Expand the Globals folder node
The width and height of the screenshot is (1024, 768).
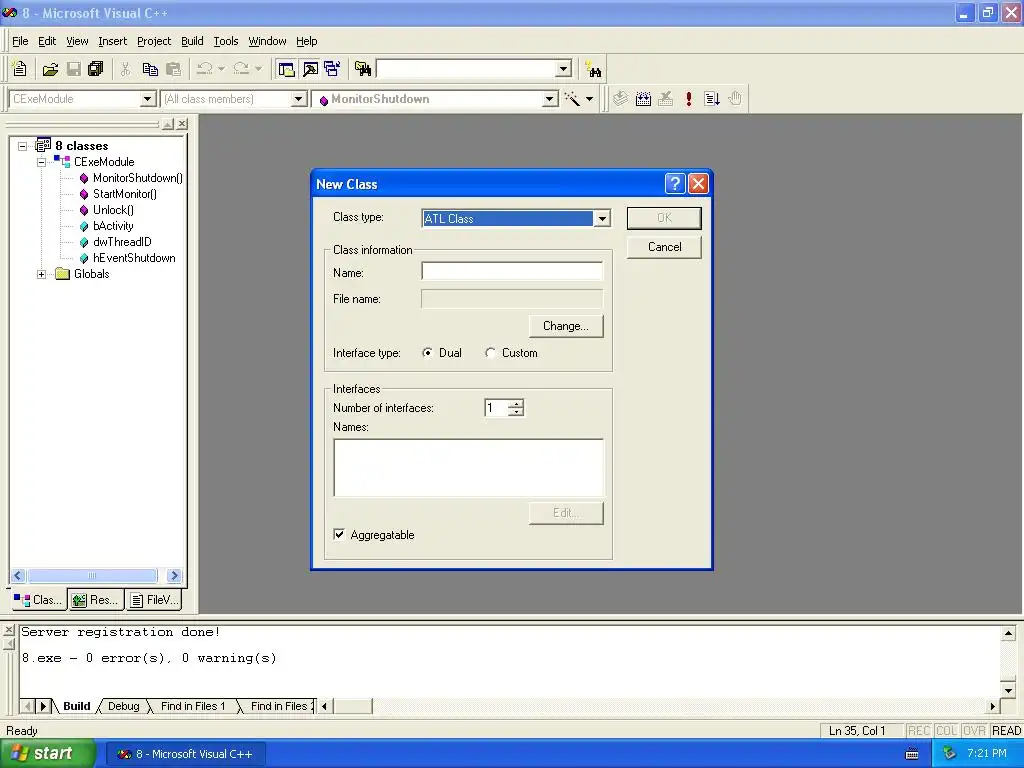(x=41, y=274)
